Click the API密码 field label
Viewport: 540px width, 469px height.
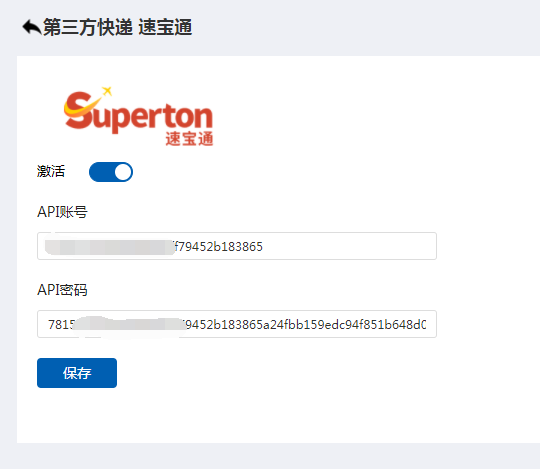tap(62, 290)
